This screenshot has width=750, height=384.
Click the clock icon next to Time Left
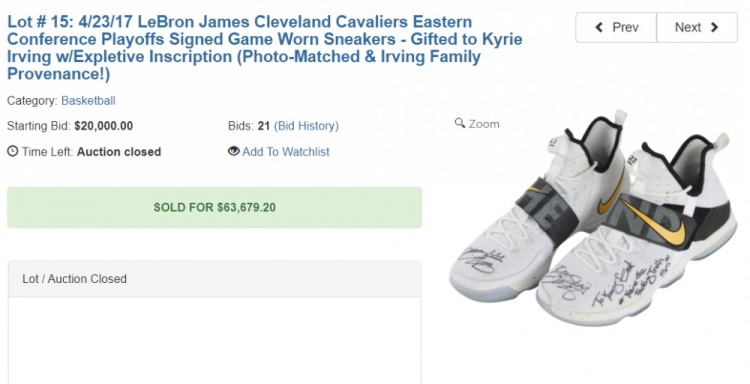[x=12, y=152]
